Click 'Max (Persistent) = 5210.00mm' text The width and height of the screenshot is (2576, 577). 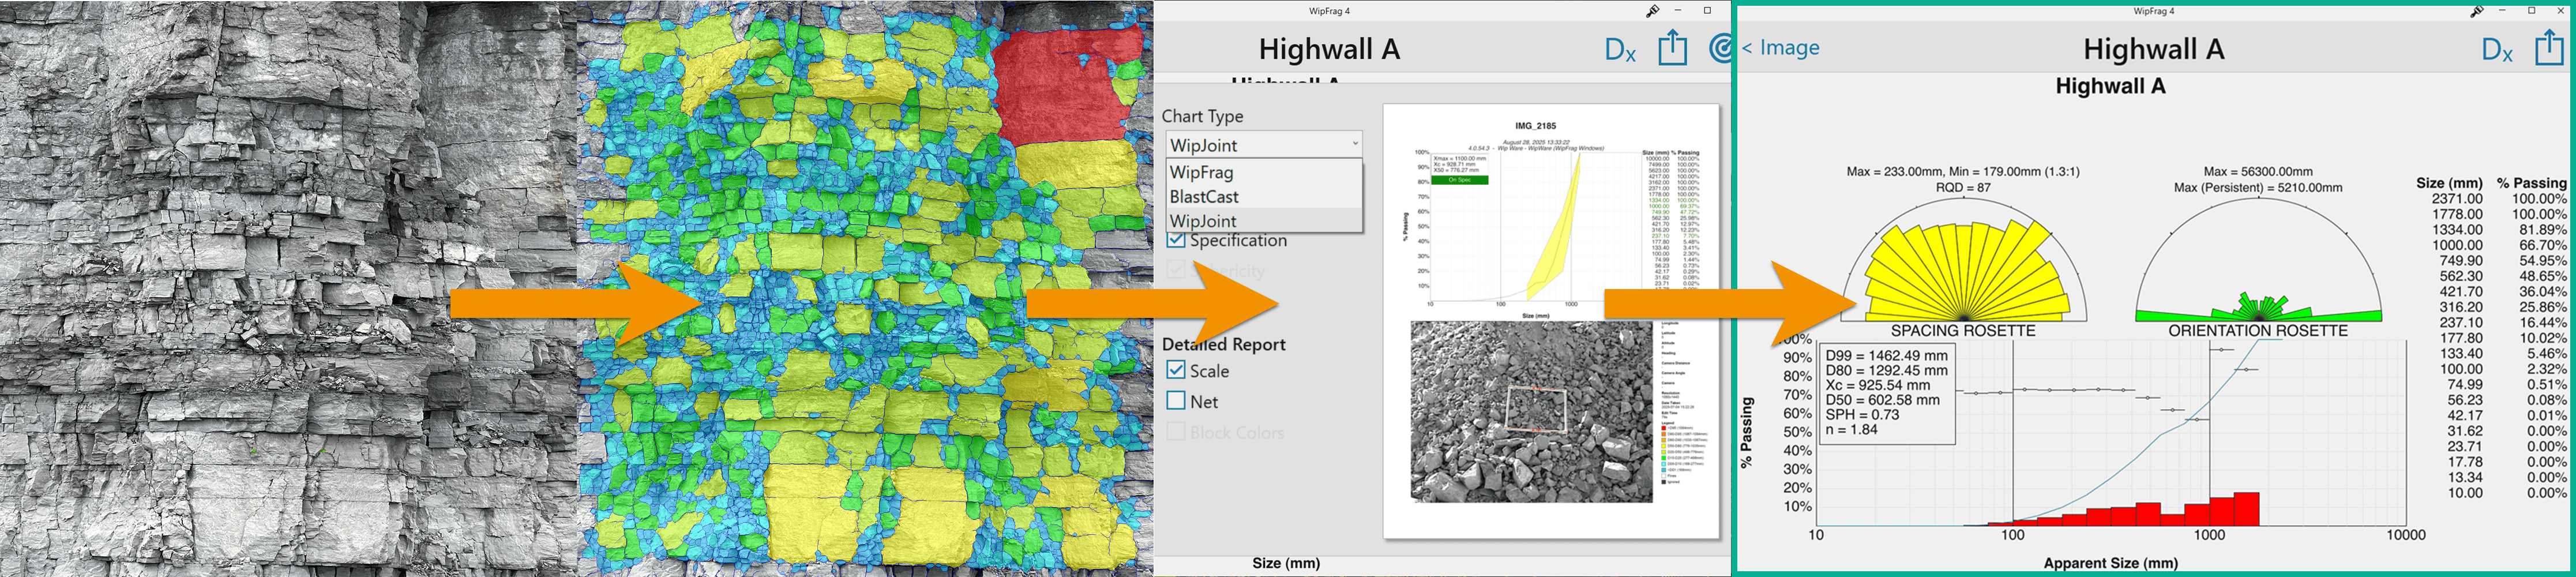pyautogui.click(x=2258, y=187)
